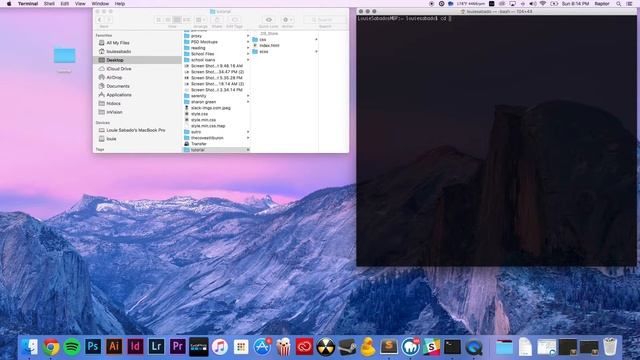Open the Window menu
Screen dimensions: 640x360
[100, 4]
